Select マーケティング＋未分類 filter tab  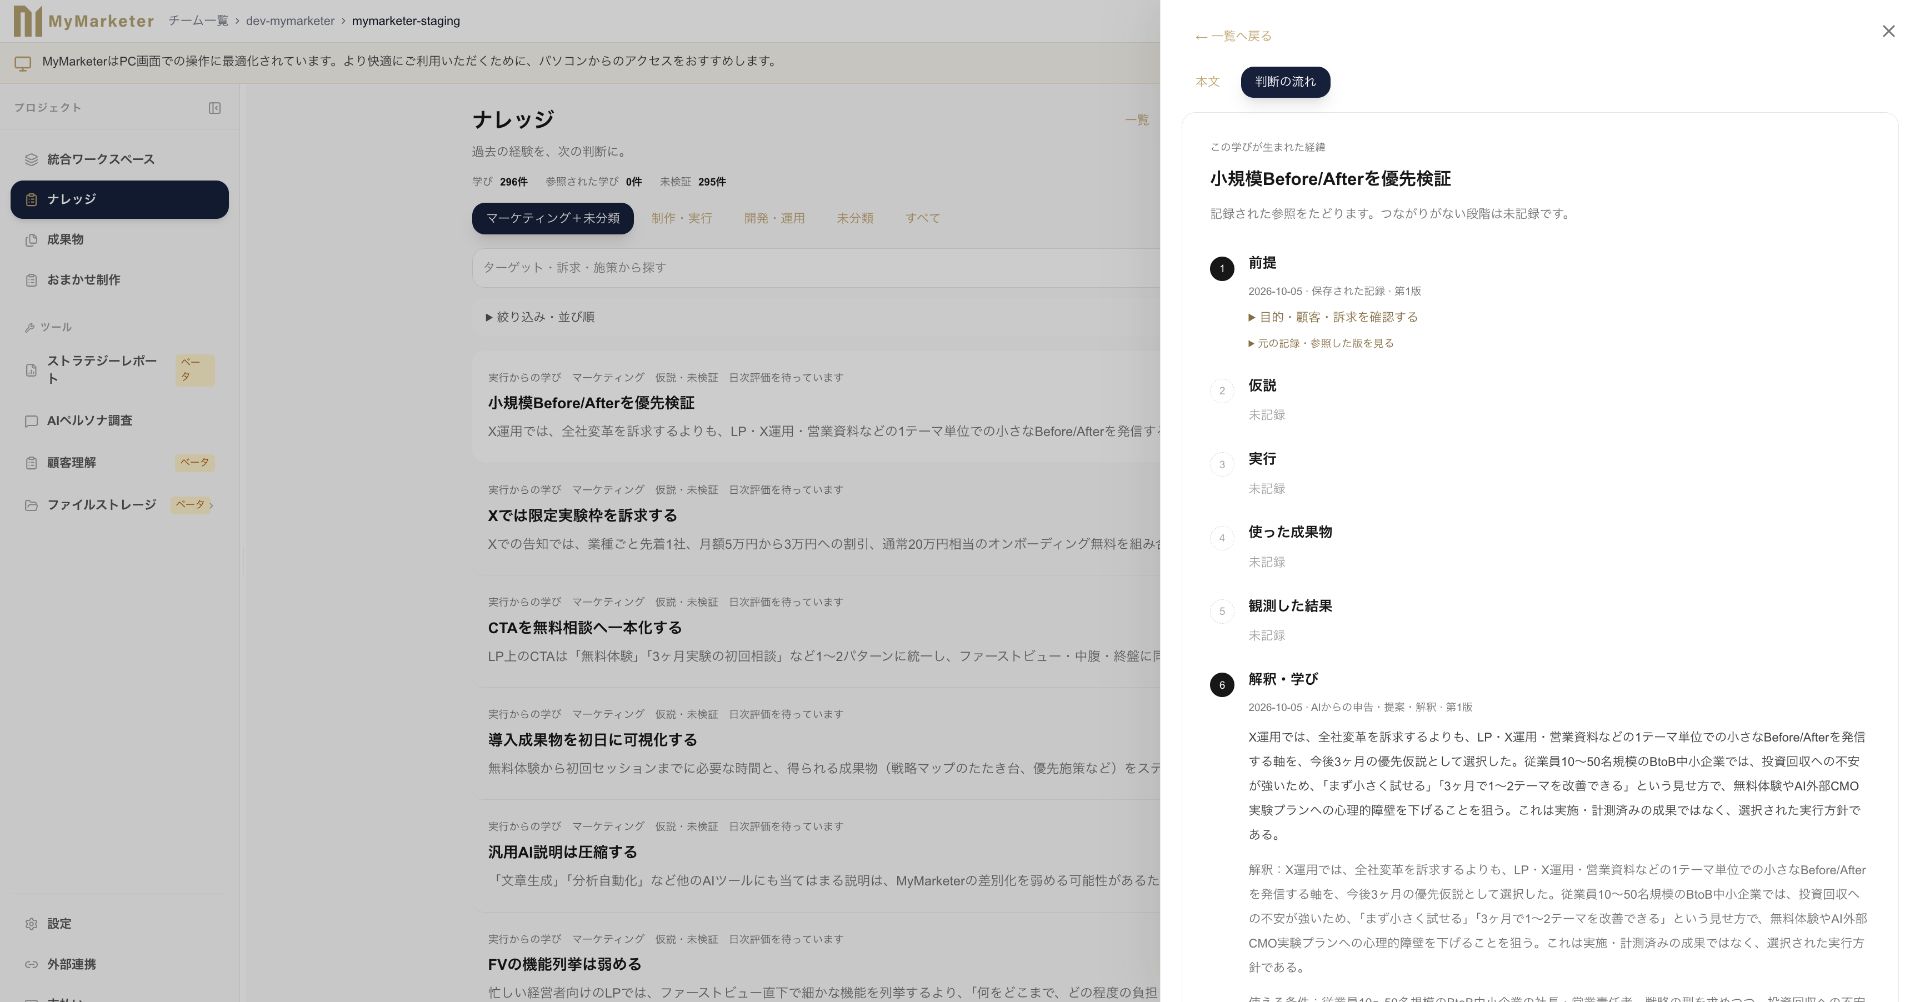pos(553,218)
